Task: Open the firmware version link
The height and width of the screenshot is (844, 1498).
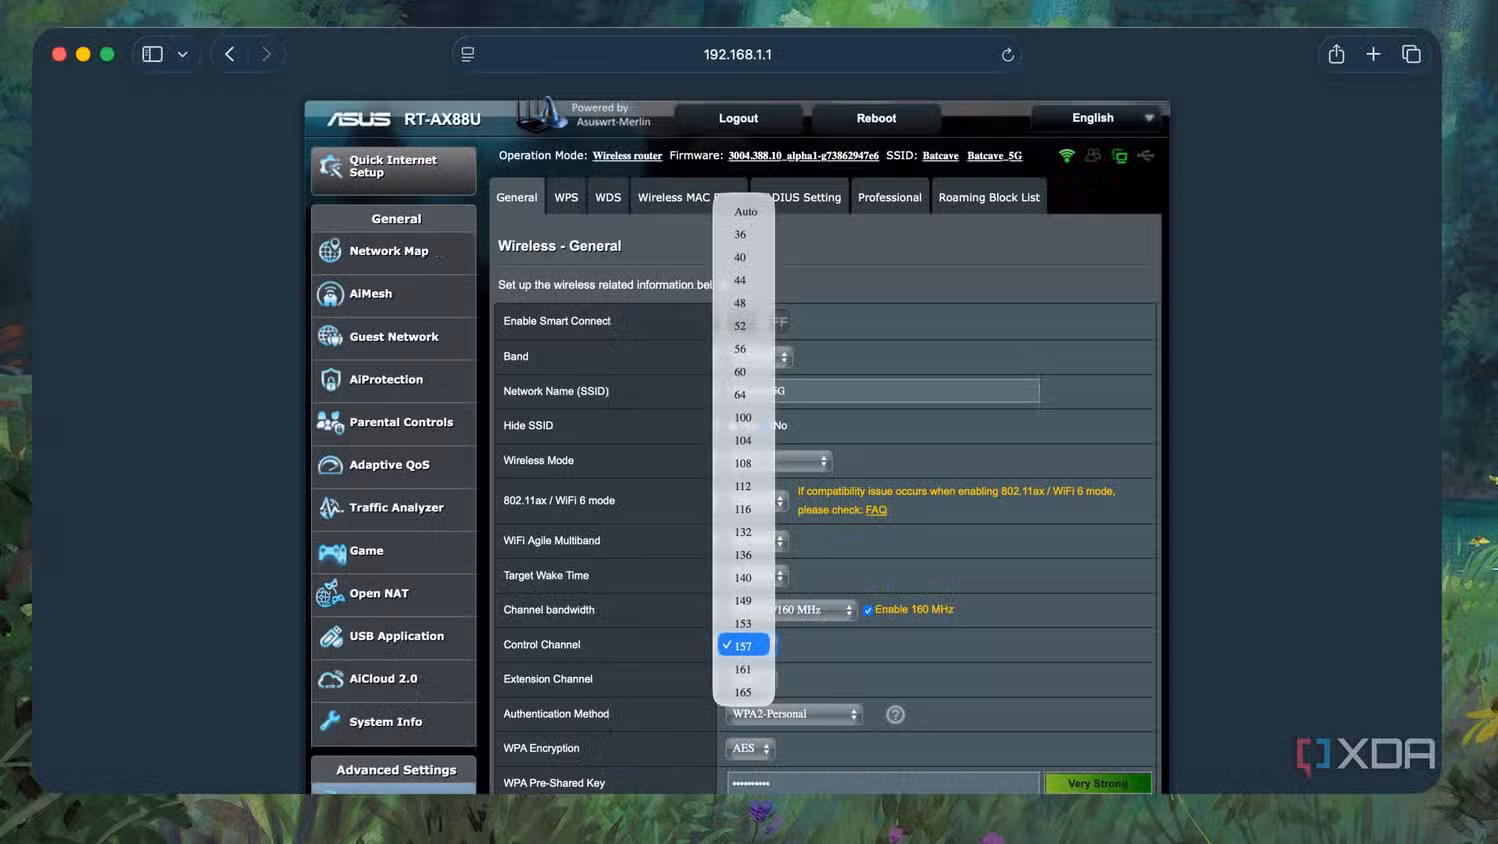Action: coord(803,156)
